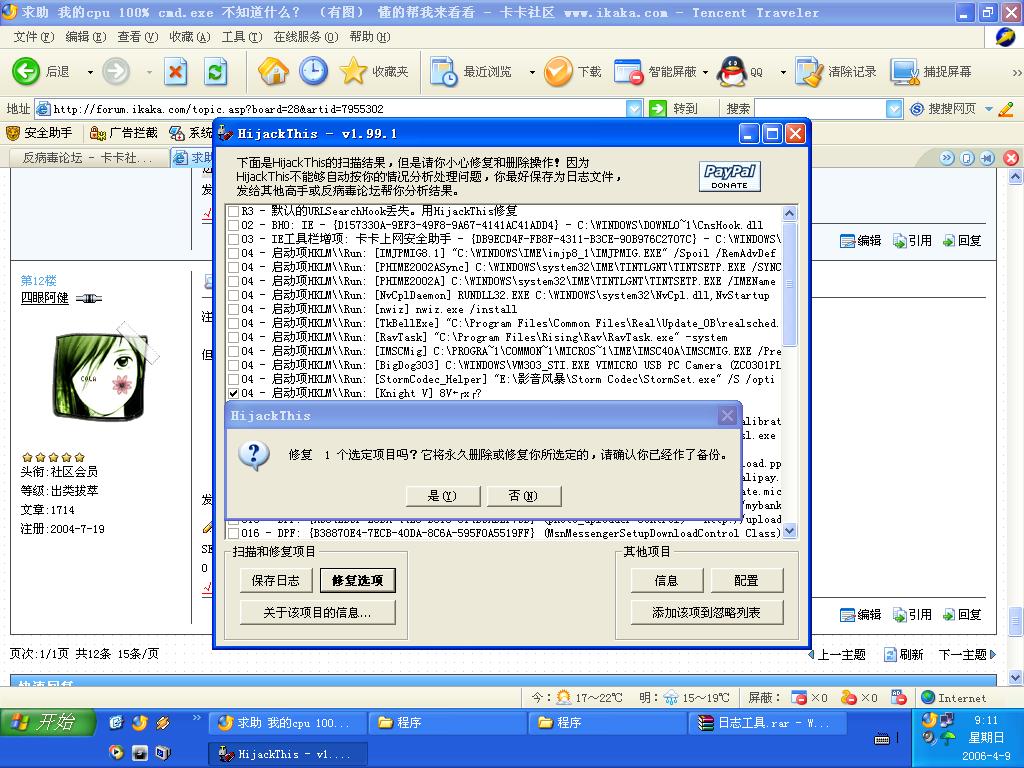
Task: Click the 修复选项 button
Action: (x=357, y=580)
